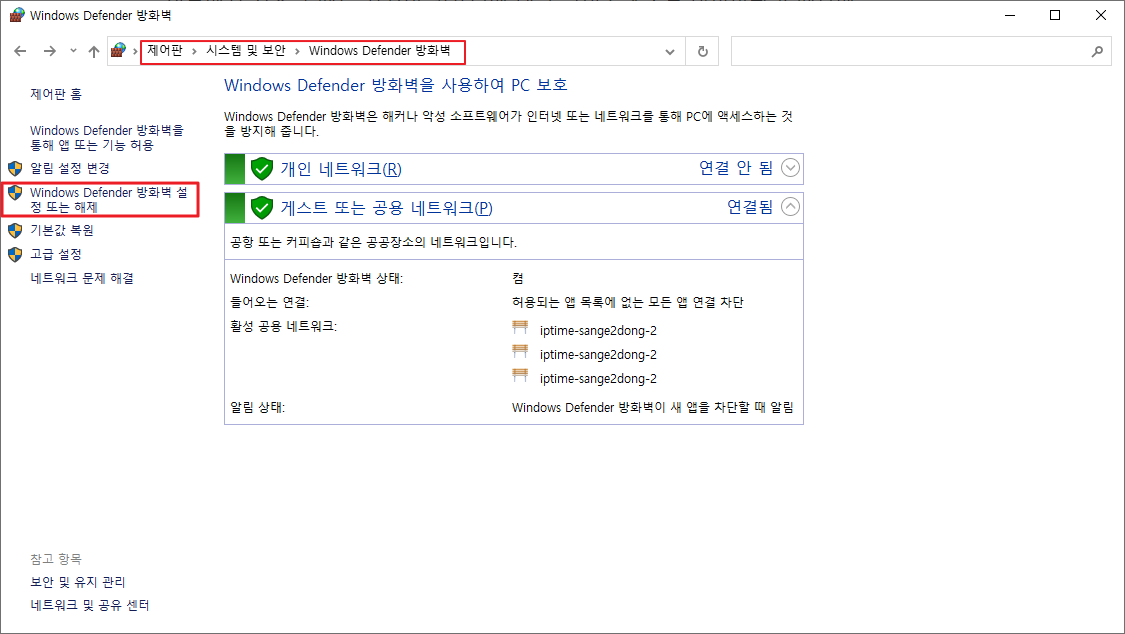Image resolution: width=1125 pixels, height=634 pixels.
Task: Minimize the Windows Defender 방화벽 window
Action: coord(1010,15)
